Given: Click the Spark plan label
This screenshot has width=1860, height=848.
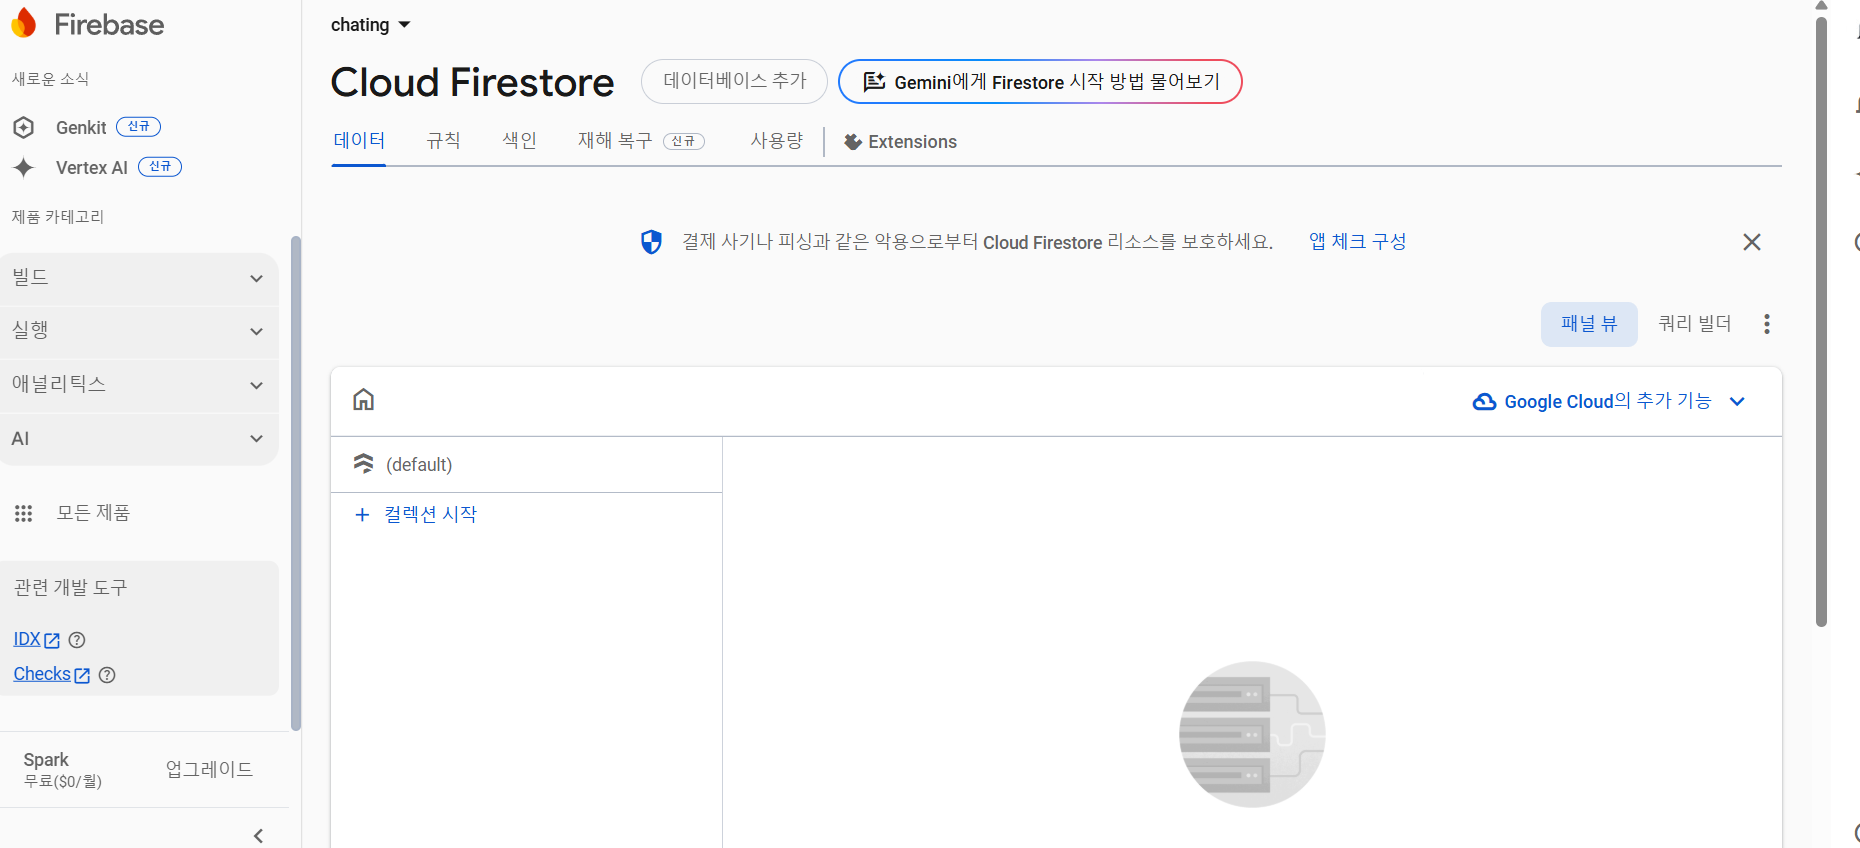Looking at the screenshot, I should pos(46,761).
